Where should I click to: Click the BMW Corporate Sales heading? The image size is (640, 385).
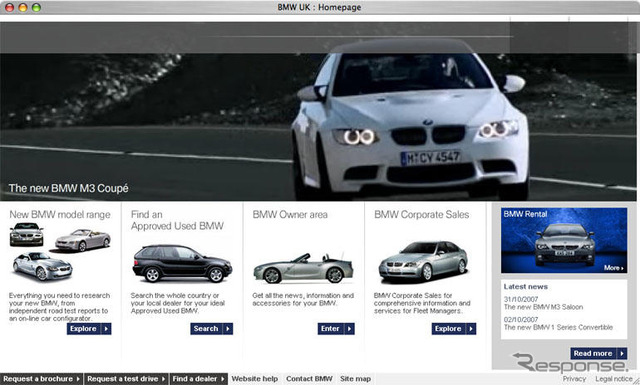[422, 214]
